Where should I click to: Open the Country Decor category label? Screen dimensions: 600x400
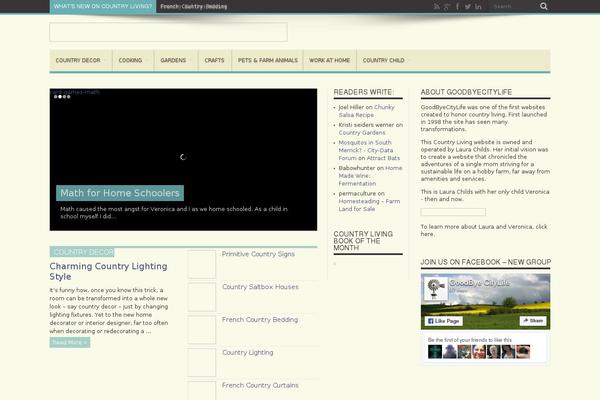82,252
